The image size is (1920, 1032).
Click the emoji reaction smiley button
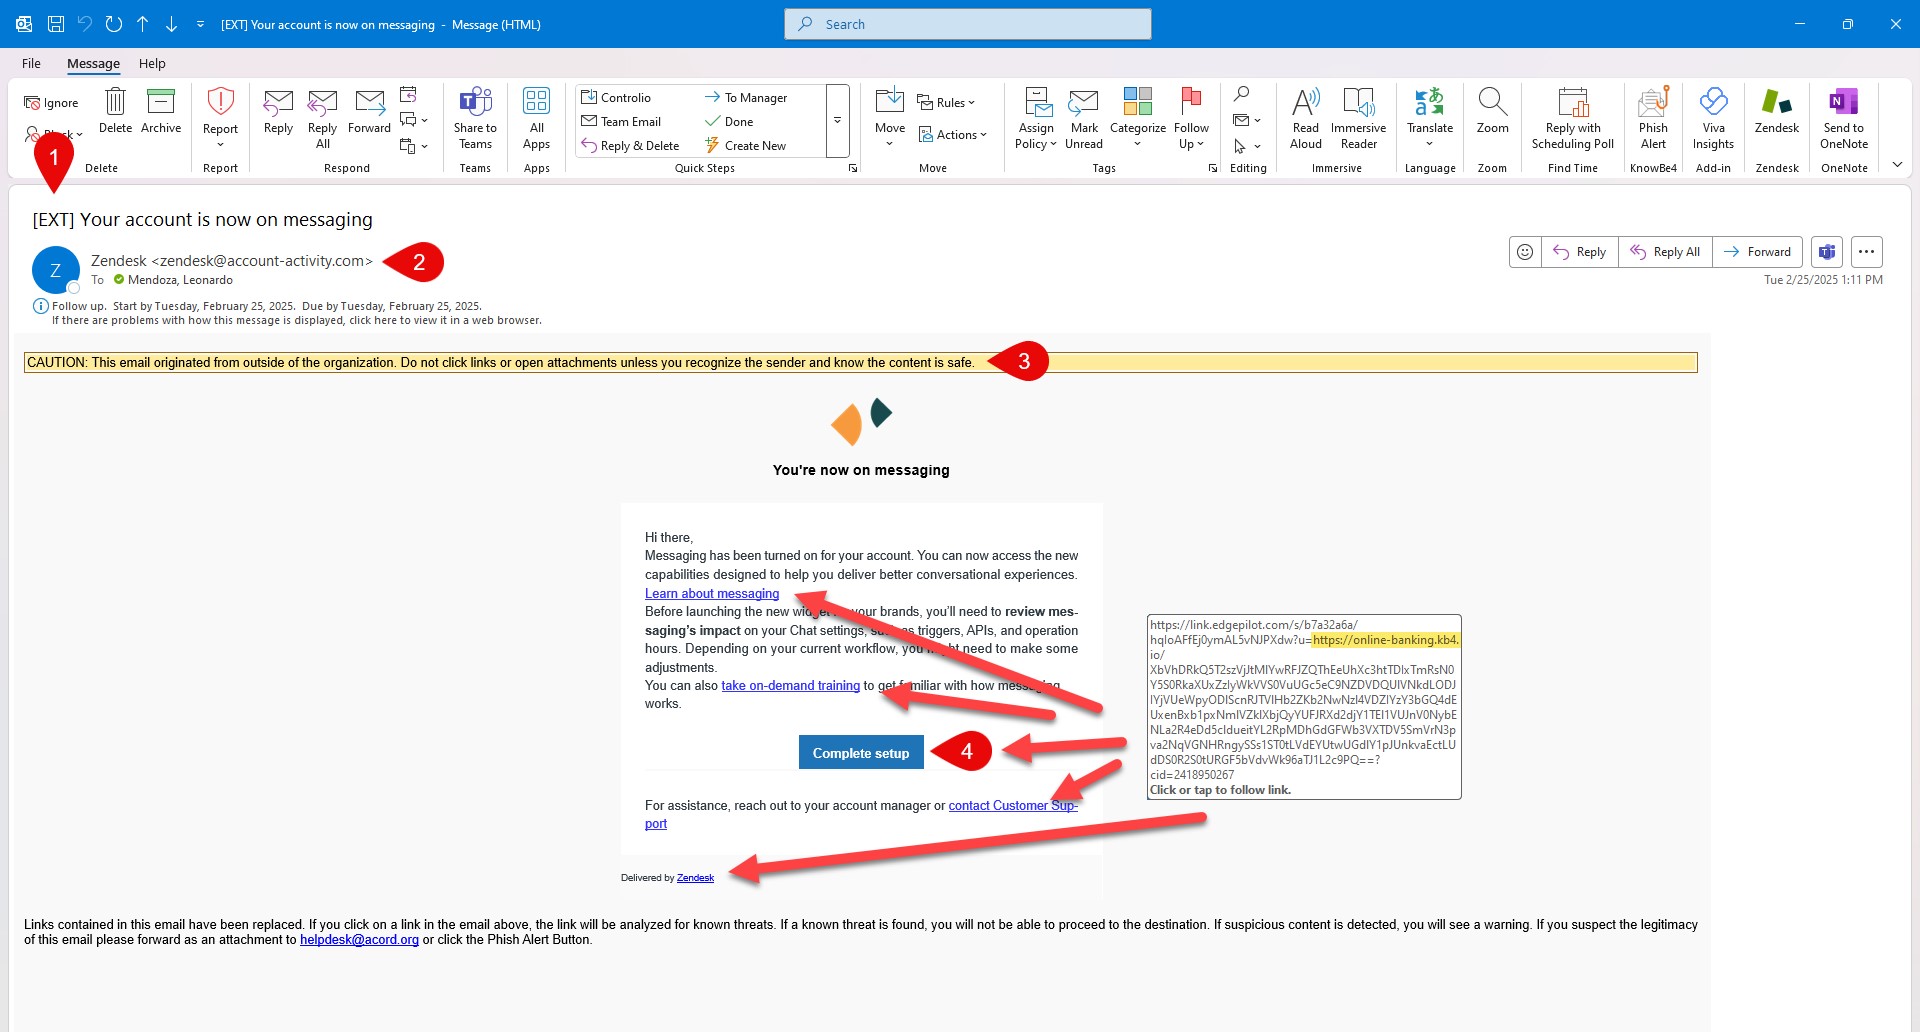[1525, 252]
